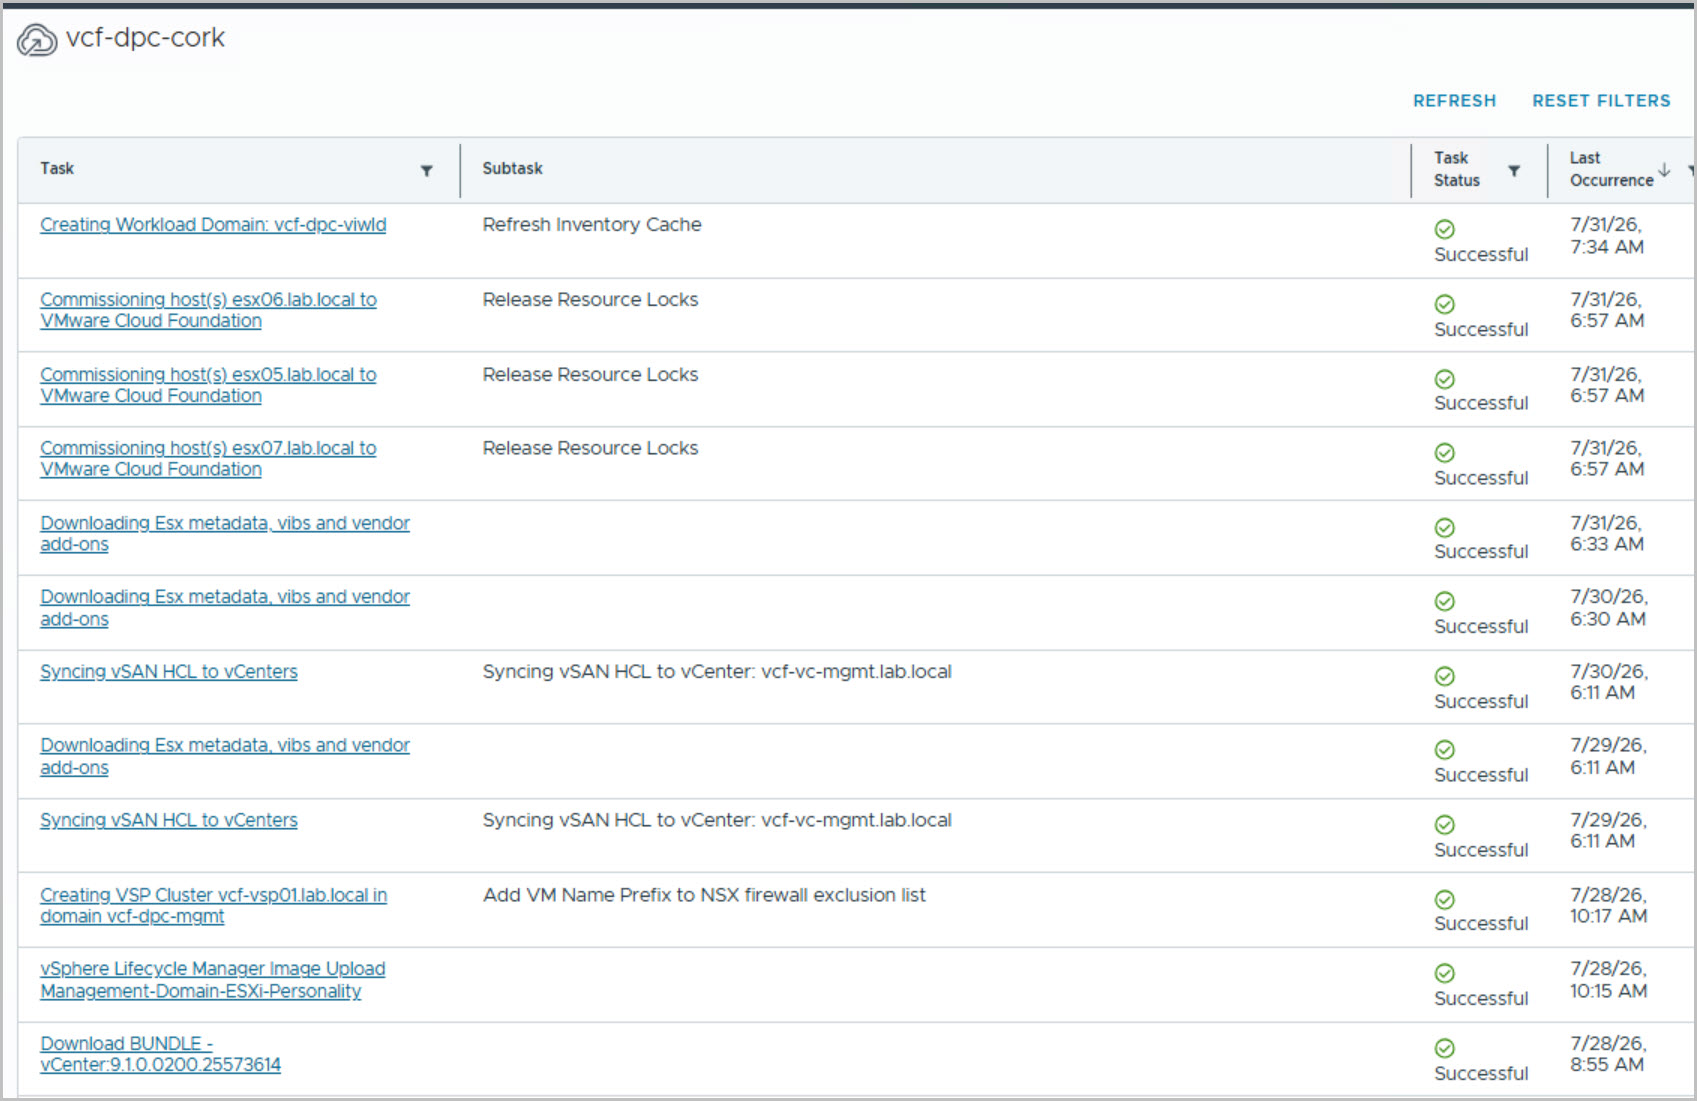Click Successful status text for Creating VSP Cluster
This screenshot has width=1697, height=1101.
[1481, 924]
